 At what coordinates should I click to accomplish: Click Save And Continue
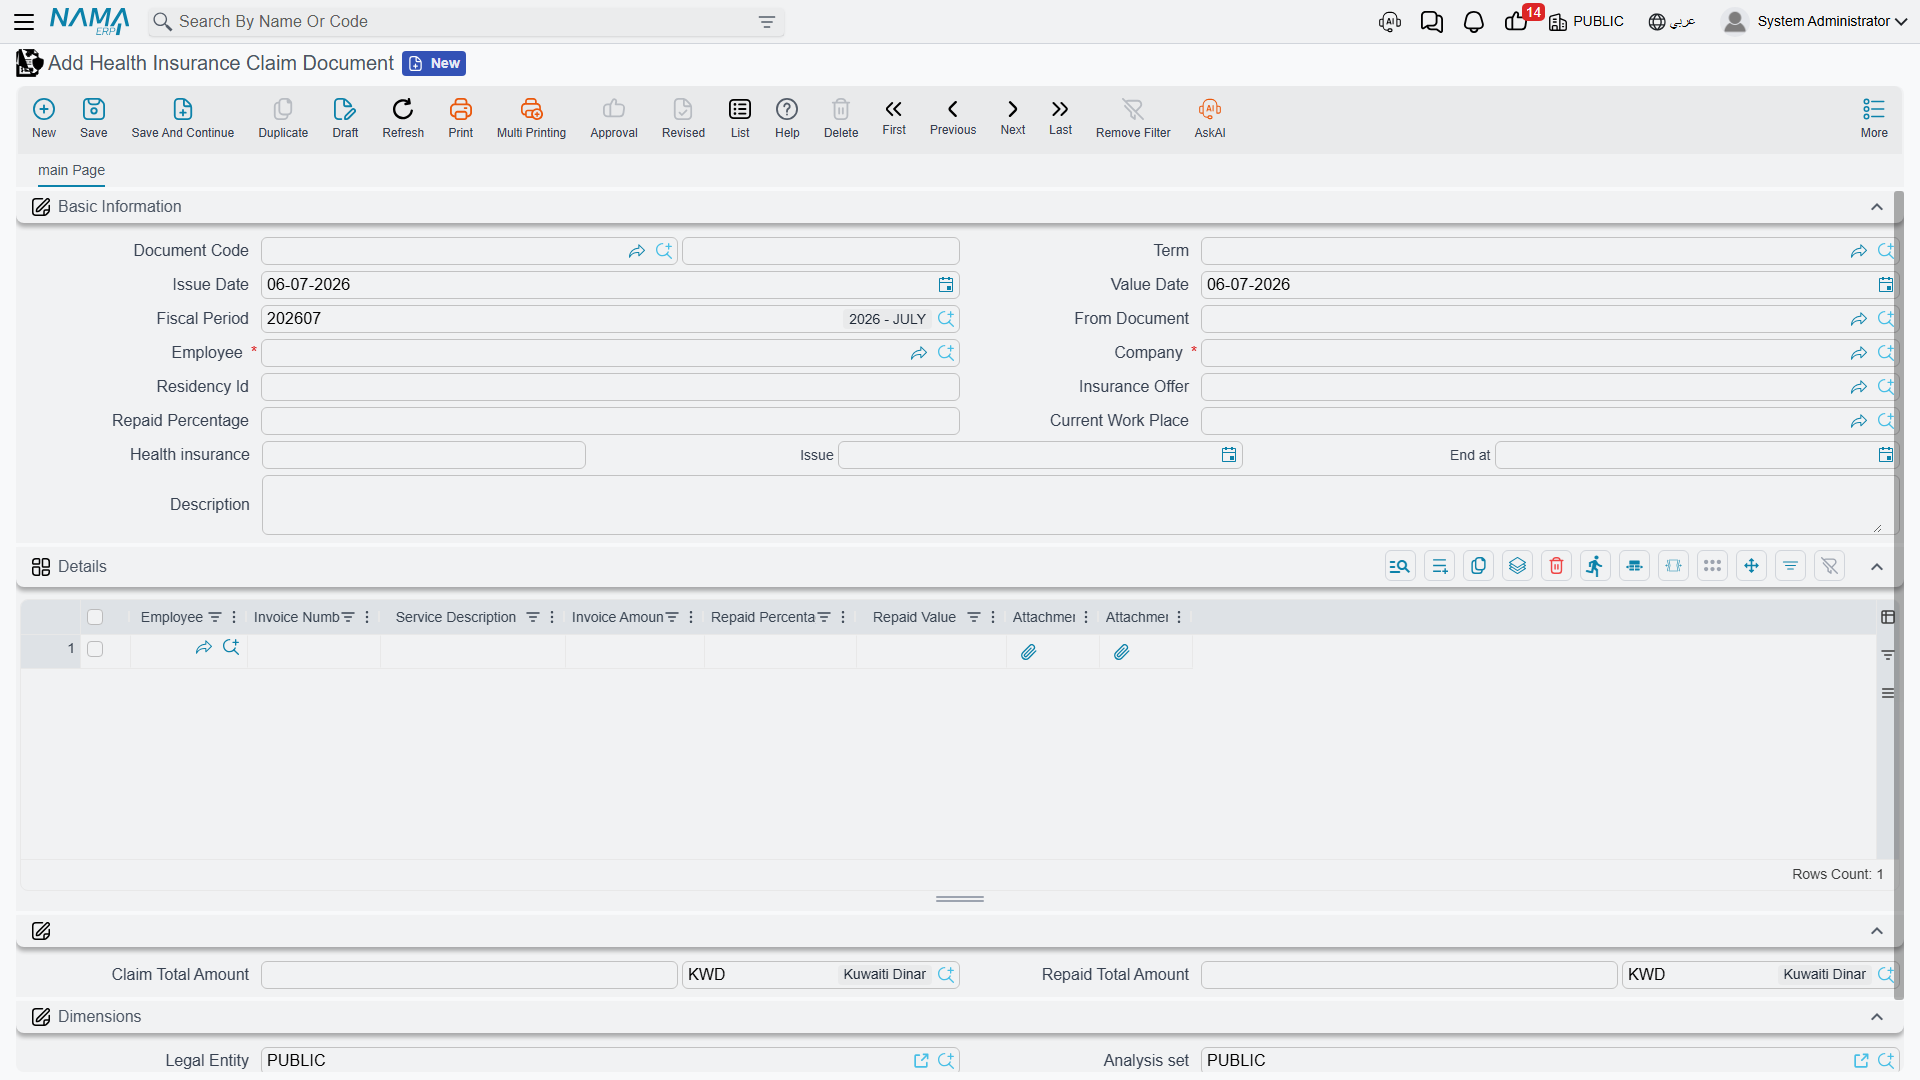click(183, 118)
